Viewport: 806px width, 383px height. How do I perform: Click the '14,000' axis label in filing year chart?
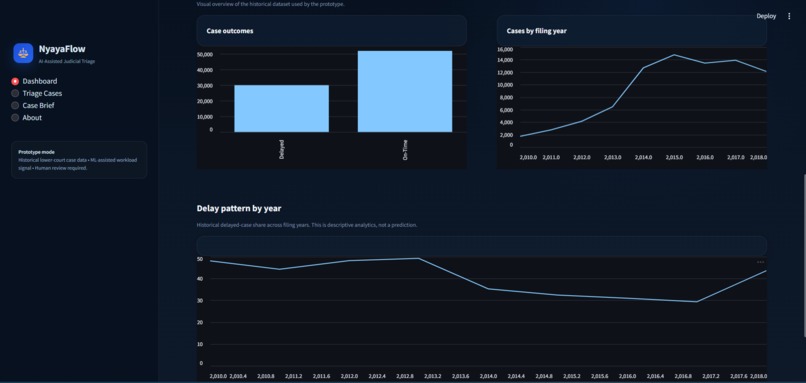505,60
